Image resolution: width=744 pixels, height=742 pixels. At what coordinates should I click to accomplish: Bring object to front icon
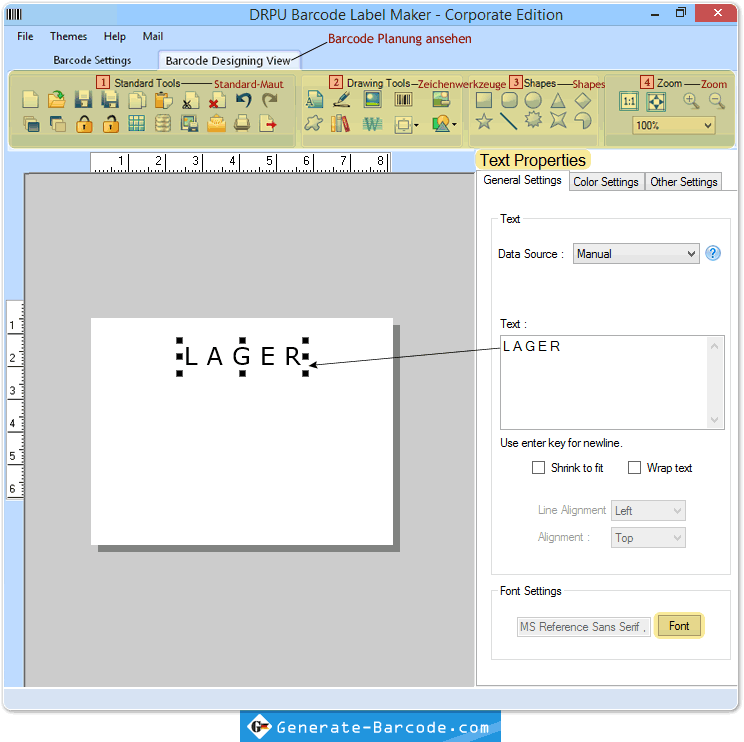31,124
